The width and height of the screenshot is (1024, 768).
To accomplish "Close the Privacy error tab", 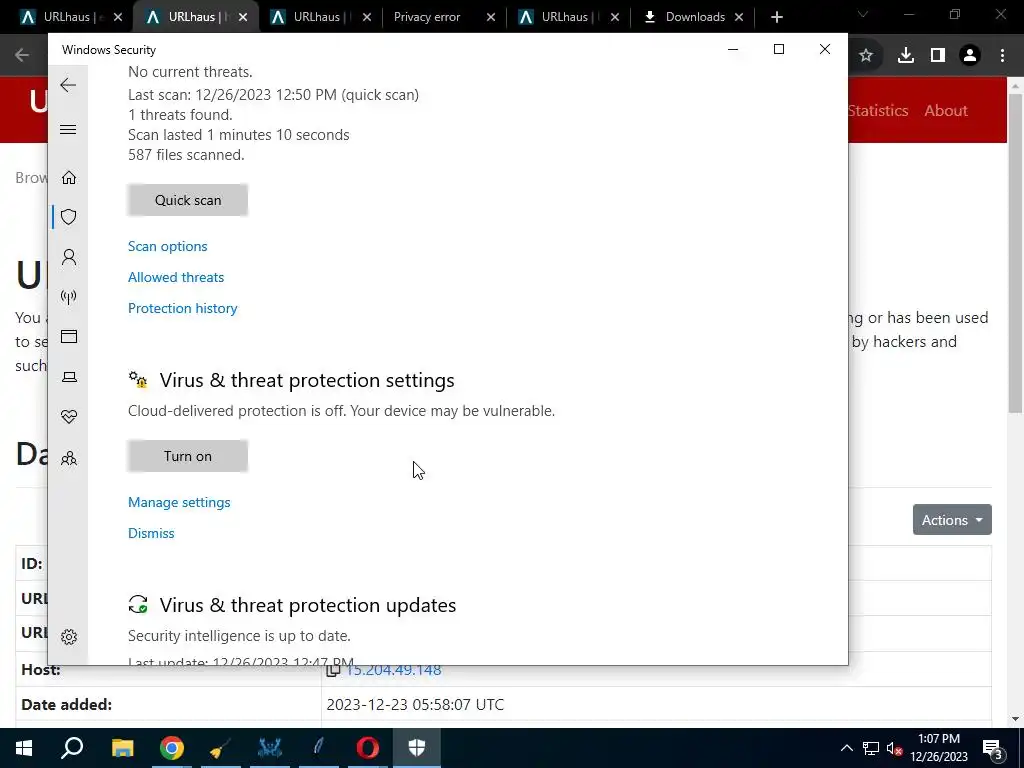I will [x=491, y=17].
